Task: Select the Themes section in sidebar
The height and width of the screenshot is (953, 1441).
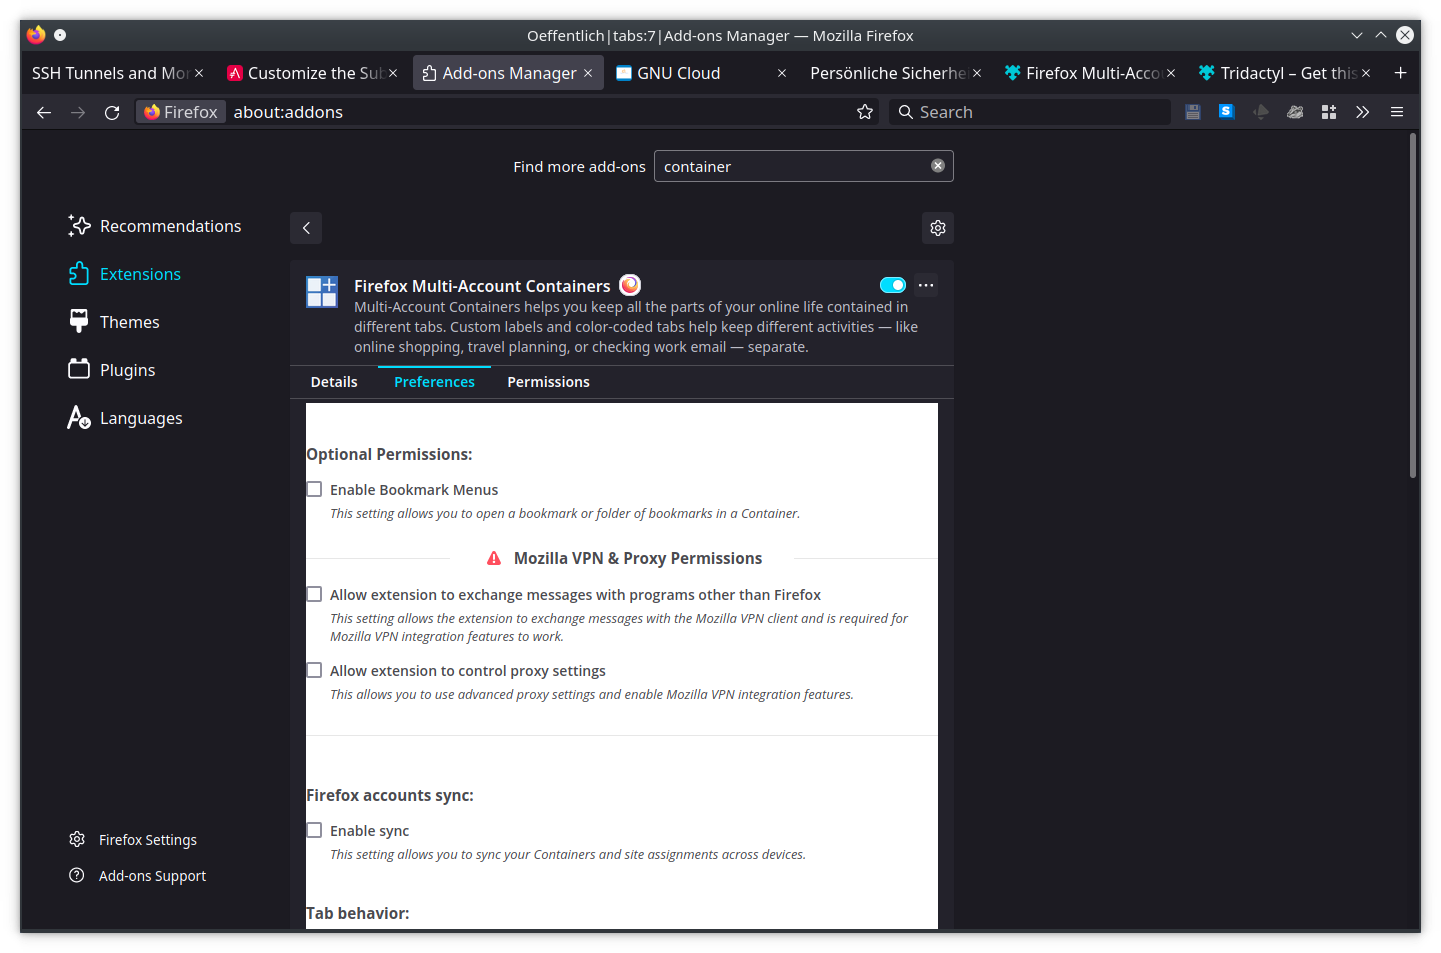Action: [128, 321]
